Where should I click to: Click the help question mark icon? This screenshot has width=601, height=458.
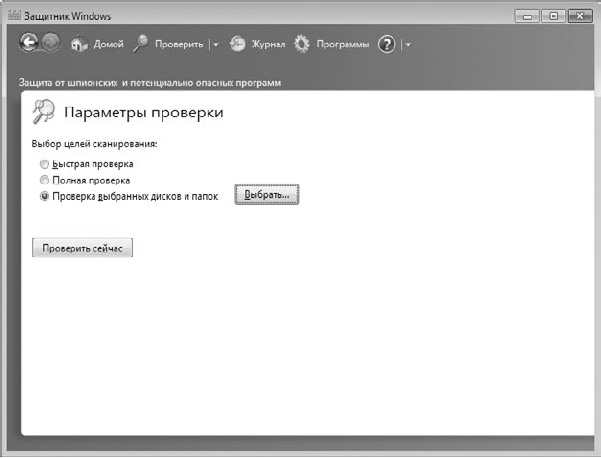click(386, 44)
